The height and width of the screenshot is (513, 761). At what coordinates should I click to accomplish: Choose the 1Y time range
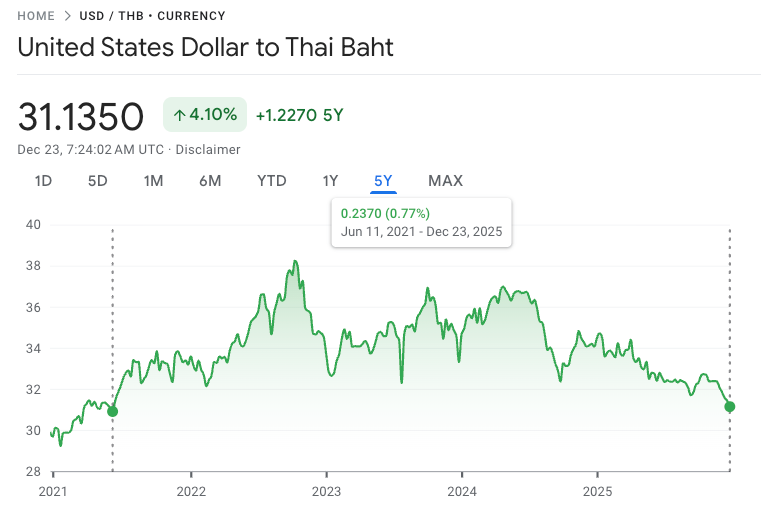(x=330, y=181)
